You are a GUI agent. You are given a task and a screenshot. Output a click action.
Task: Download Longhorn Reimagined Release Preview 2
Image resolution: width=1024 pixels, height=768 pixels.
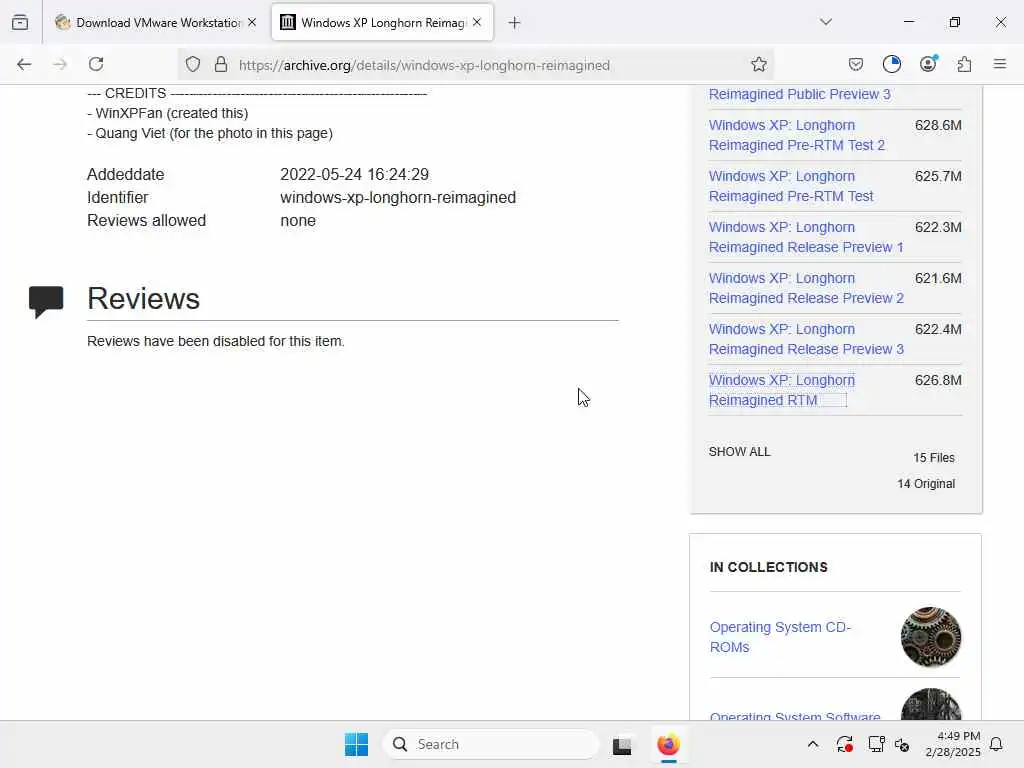pos(806,288)
